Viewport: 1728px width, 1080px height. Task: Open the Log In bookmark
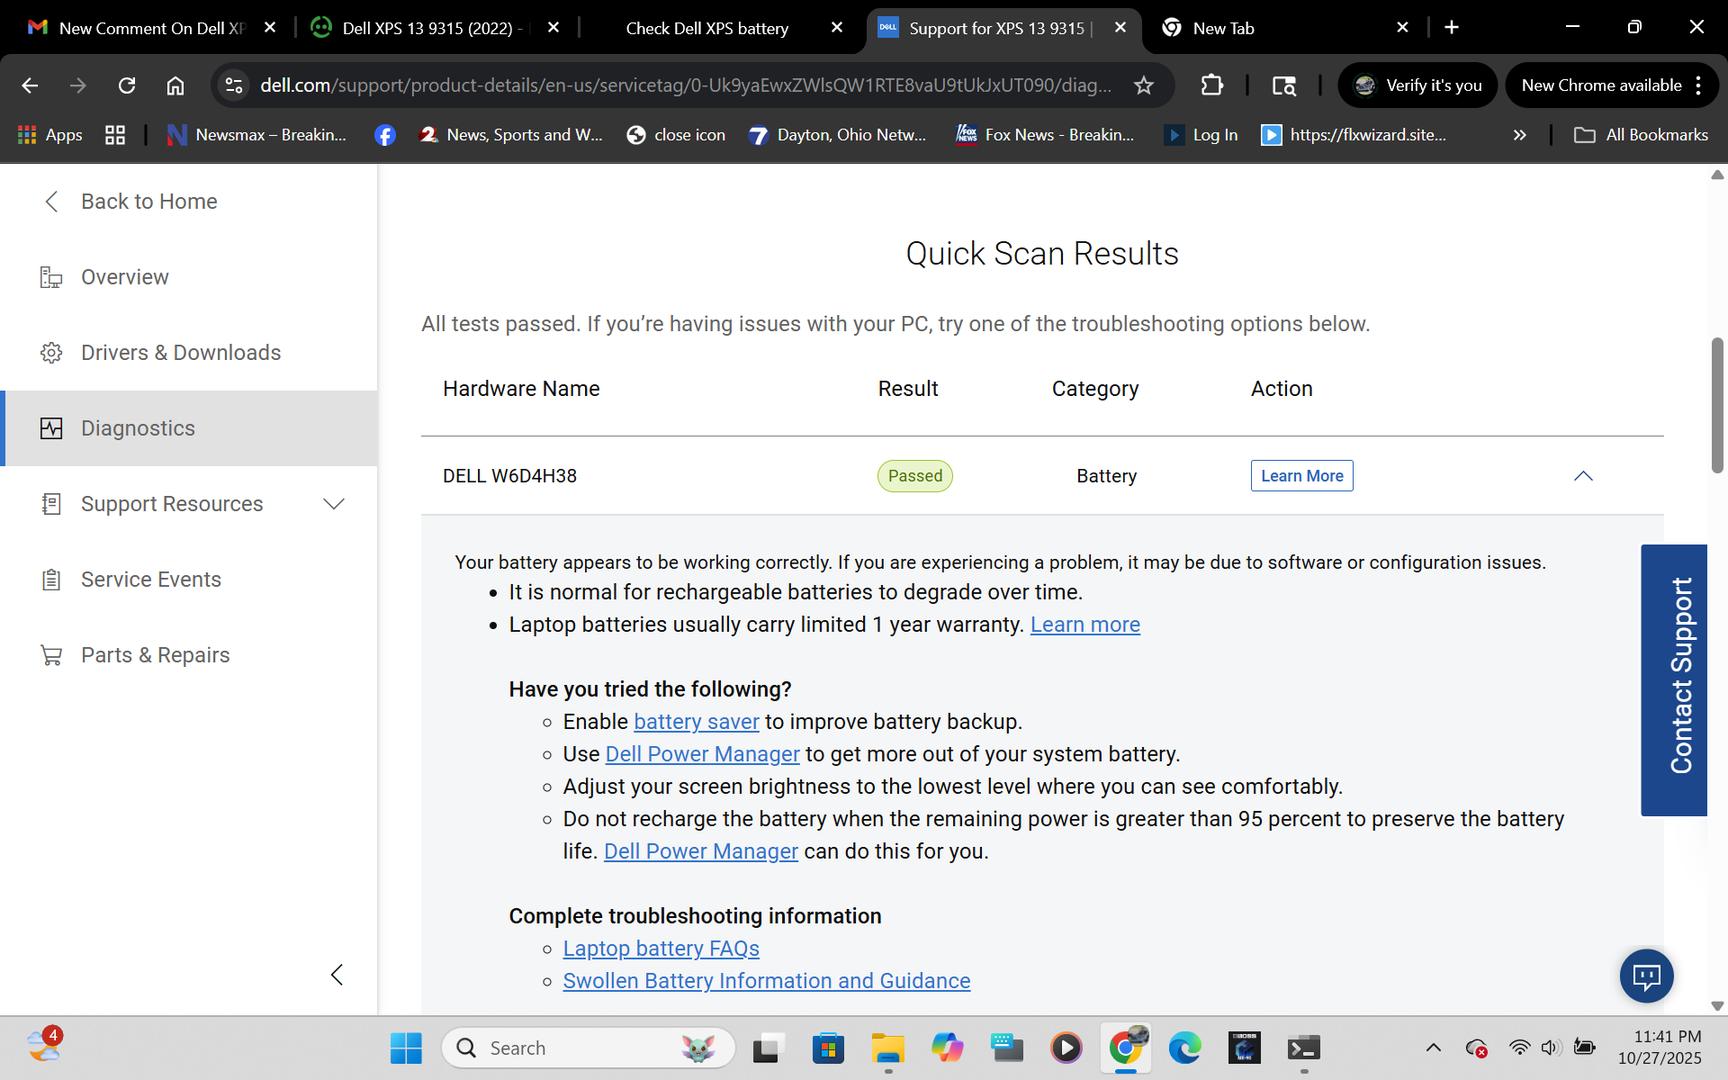click(x=1201, y=135)
